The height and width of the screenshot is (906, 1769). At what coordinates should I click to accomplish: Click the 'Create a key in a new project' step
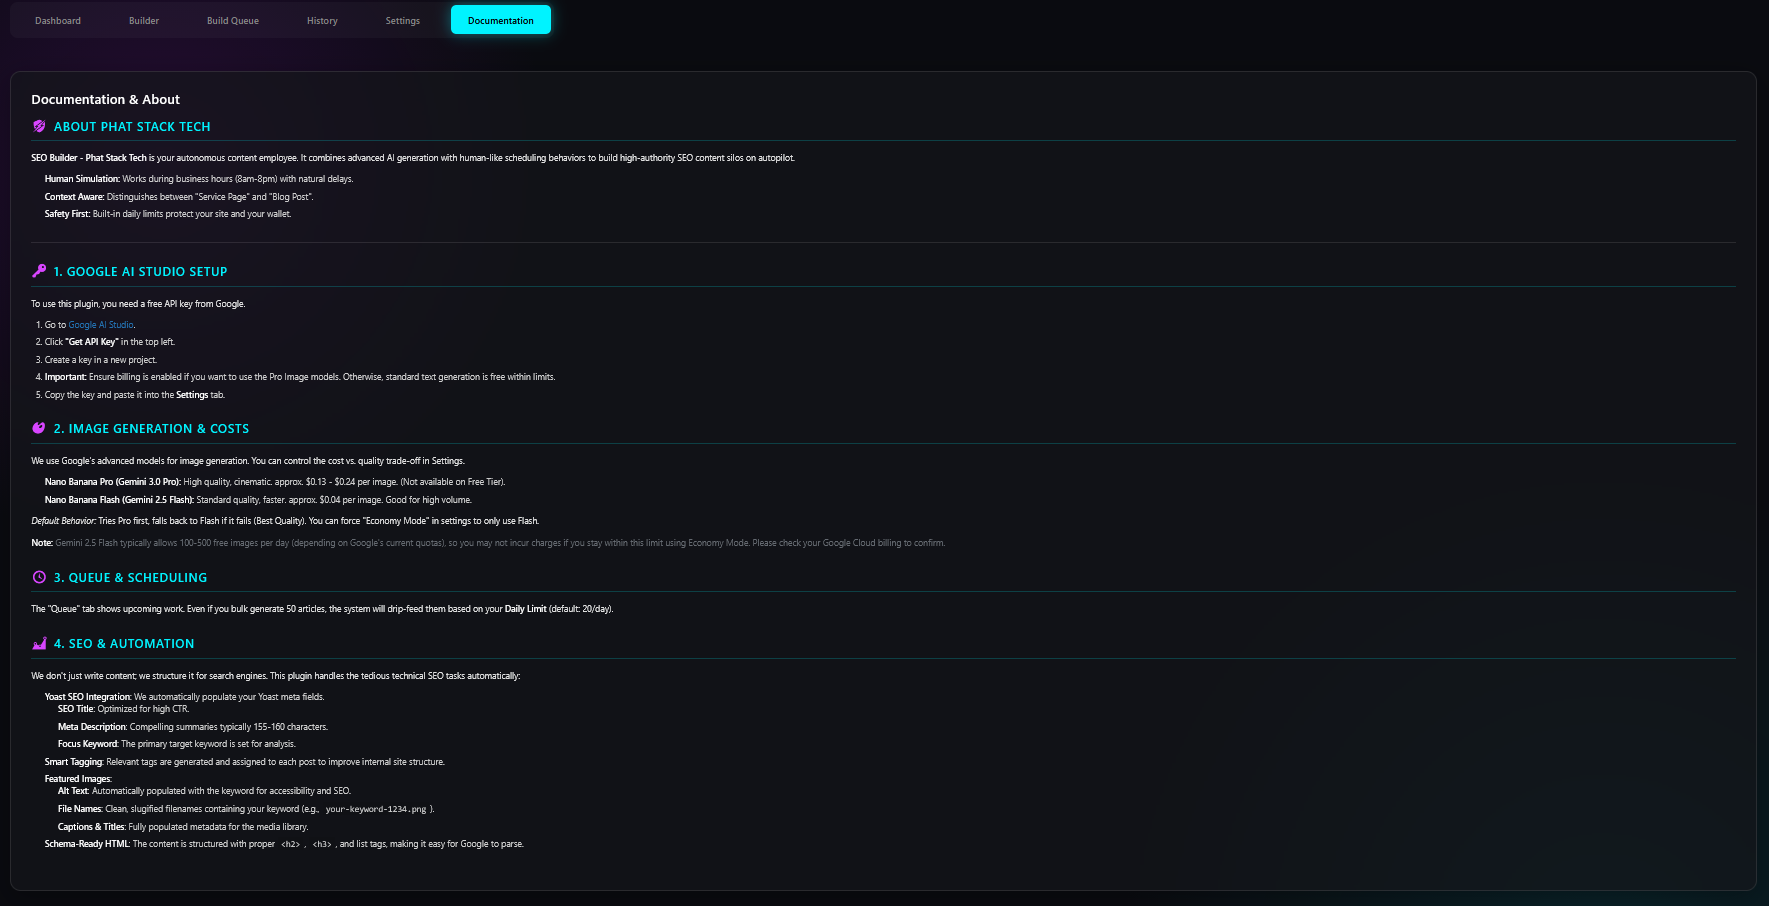click(x=101, y=360)
